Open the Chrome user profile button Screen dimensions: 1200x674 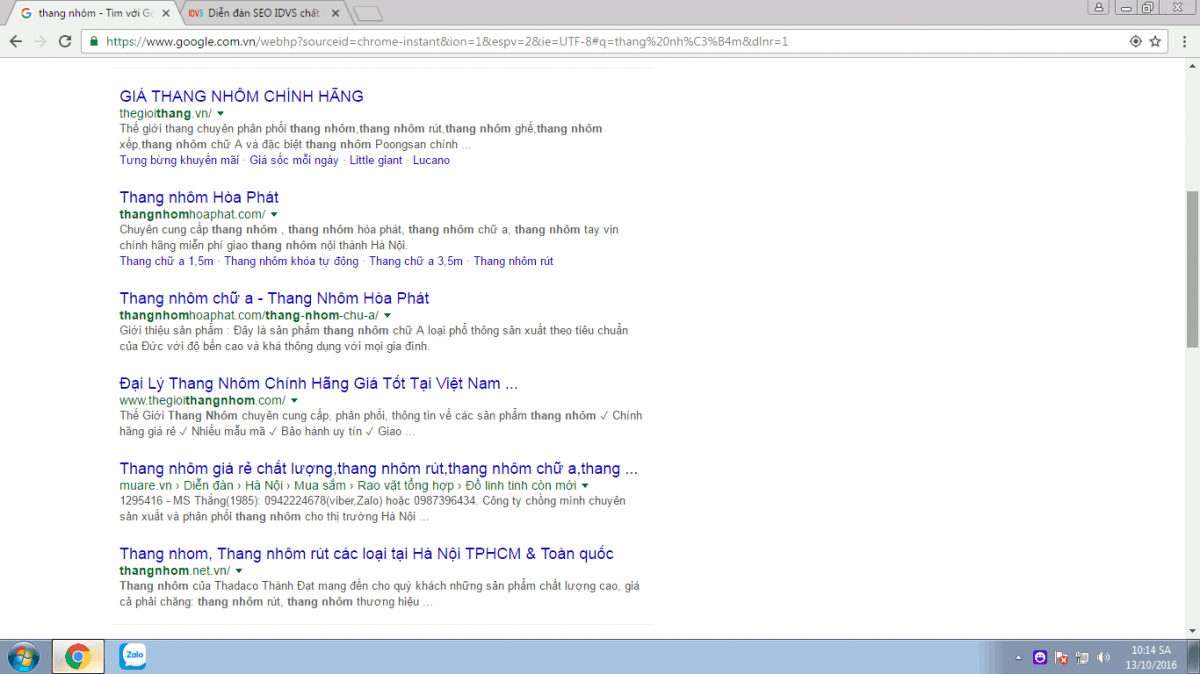click(x=1099, y=7)
